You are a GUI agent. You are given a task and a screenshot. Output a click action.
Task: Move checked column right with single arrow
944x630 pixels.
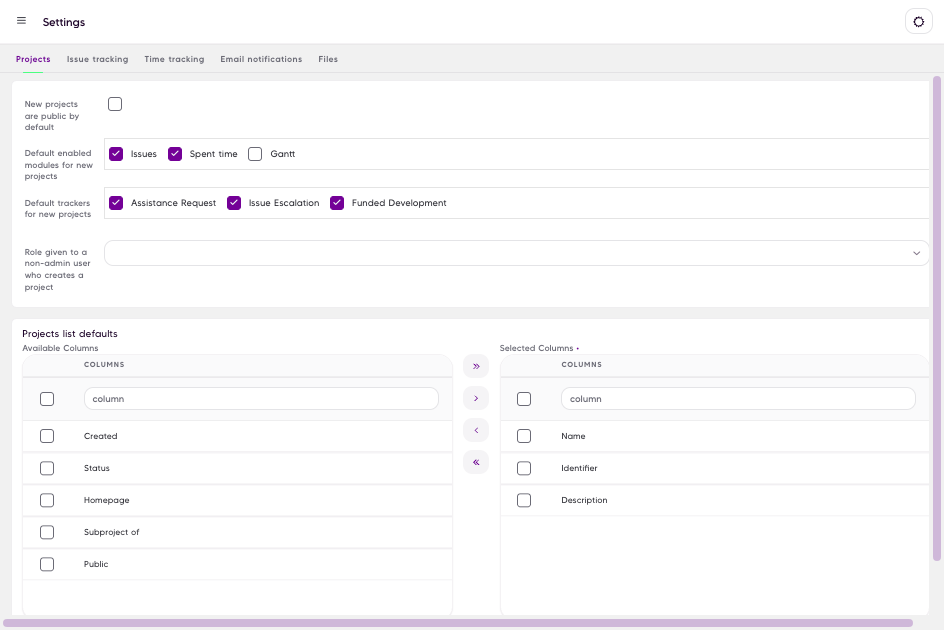pyautogui.click(x=476, y=398)
